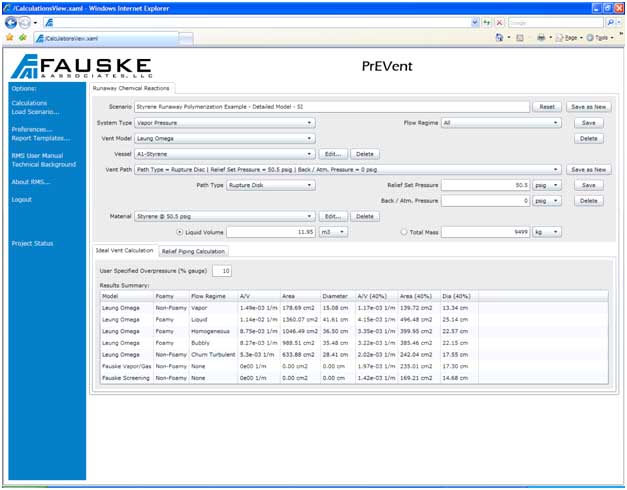Click Delete next to the Material dropdown
Viewport: 627px width, 490px height.
tap(365, 216)
